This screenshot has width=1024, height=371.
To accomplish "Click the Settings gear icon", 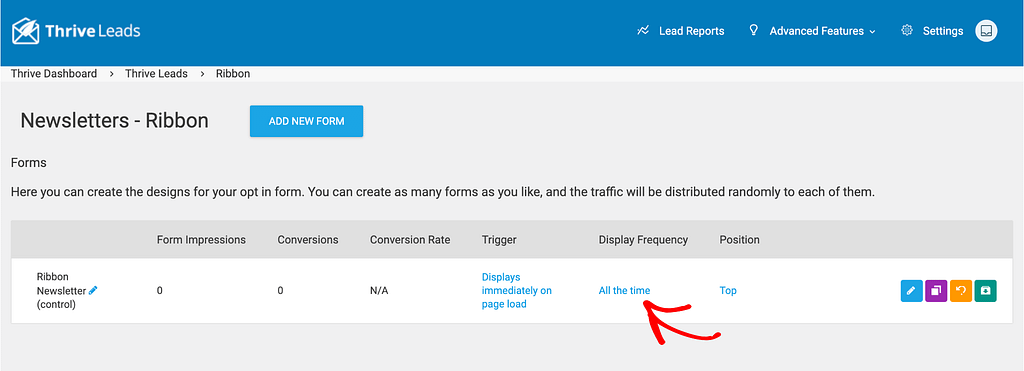I will (906, 31).
